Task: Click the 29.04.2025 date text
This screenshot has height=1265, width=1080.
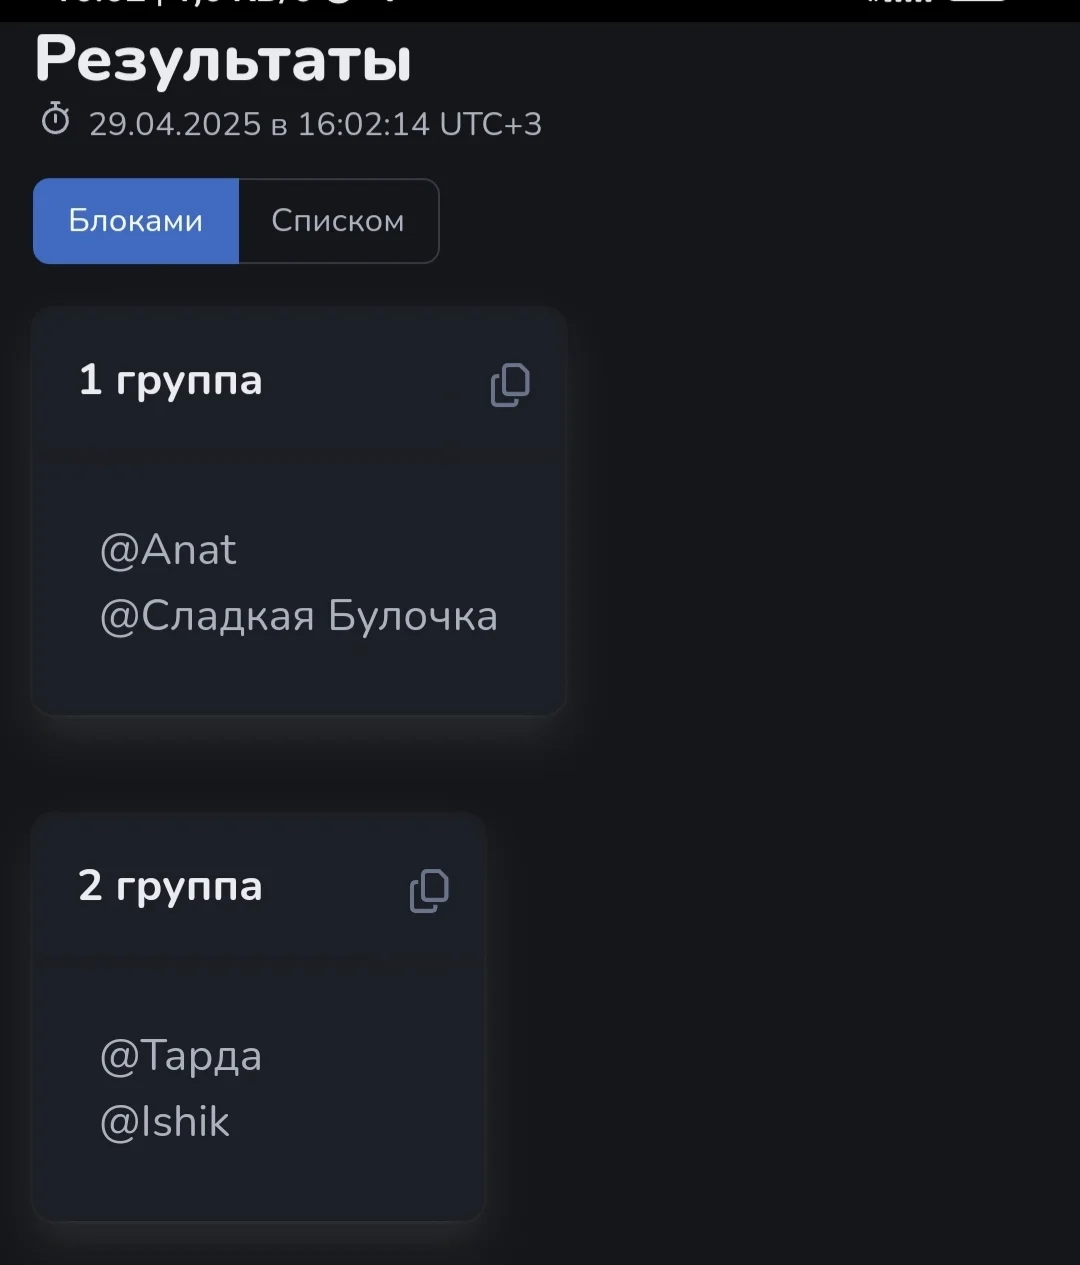Action: [175, 124]
